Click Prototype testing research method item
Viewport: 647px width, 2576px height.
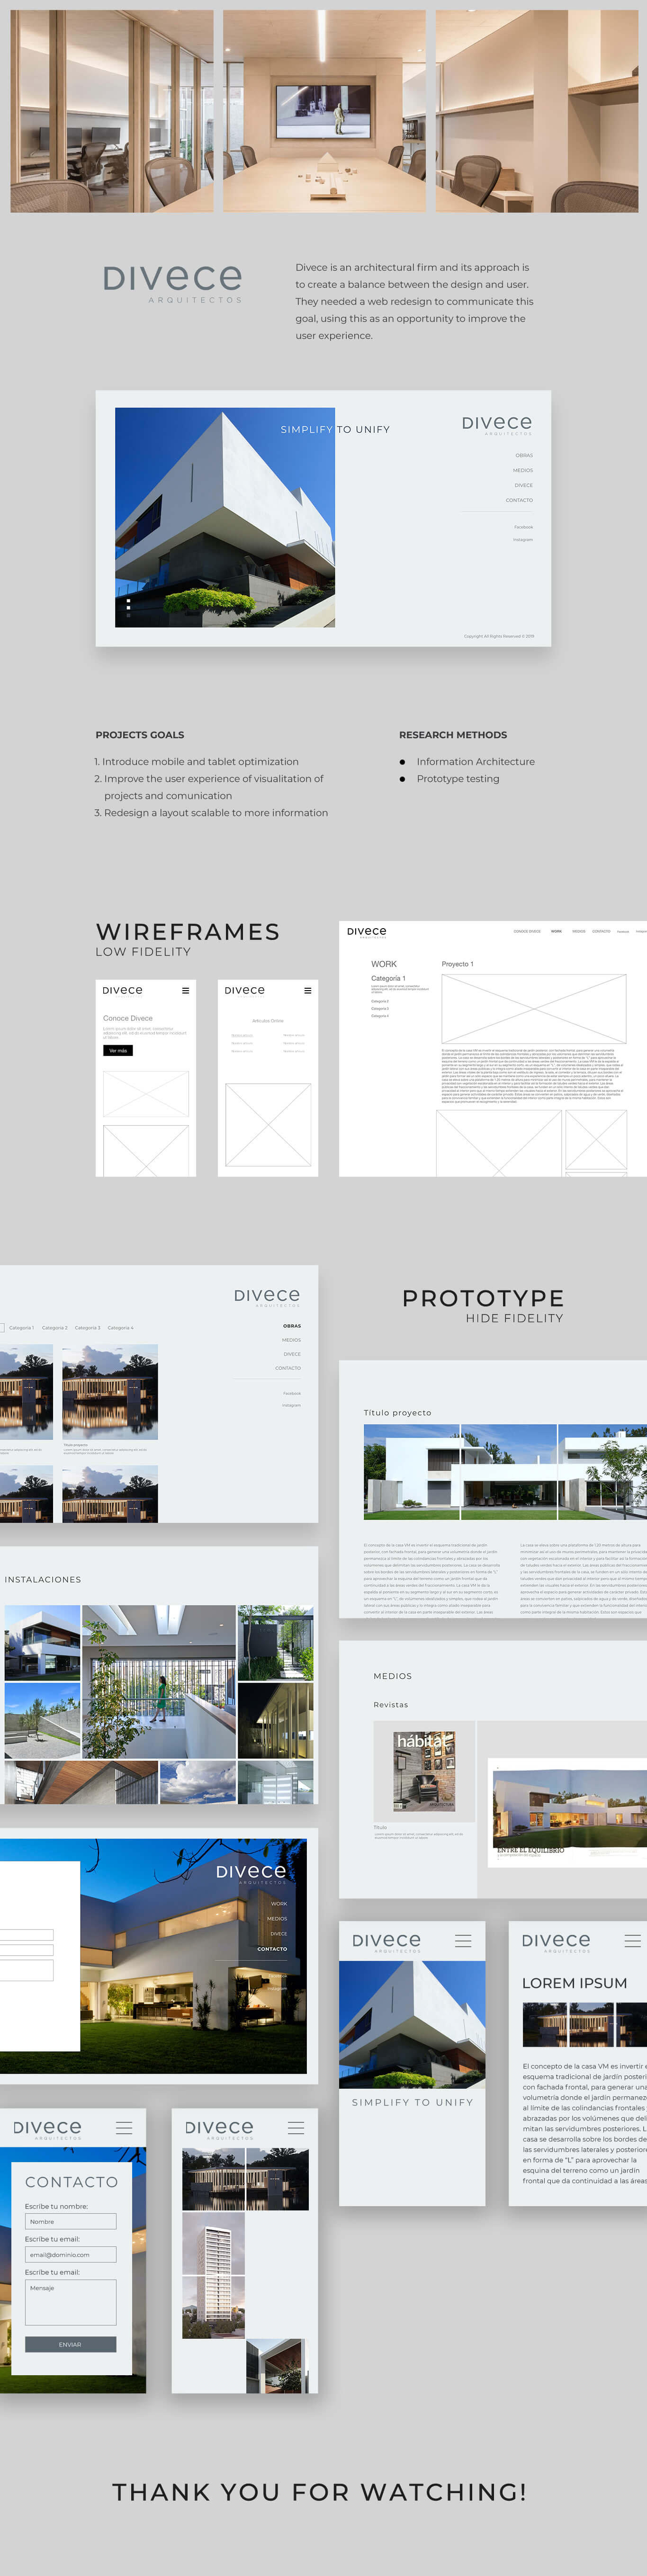[458, 779]
